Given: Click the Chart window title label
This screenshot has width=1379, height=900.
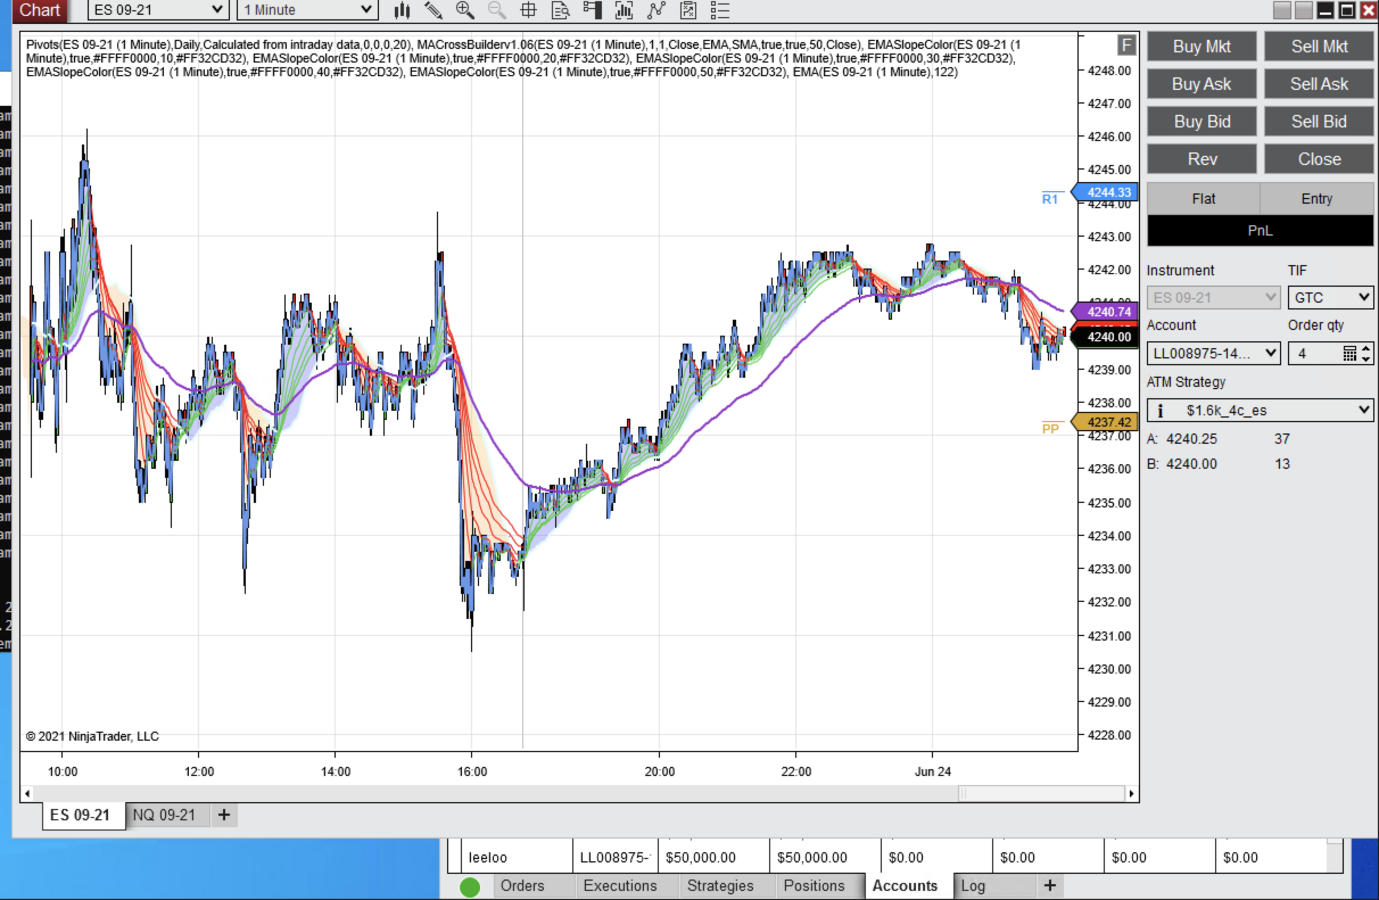Looking at the screenshot, I should 40,10.
